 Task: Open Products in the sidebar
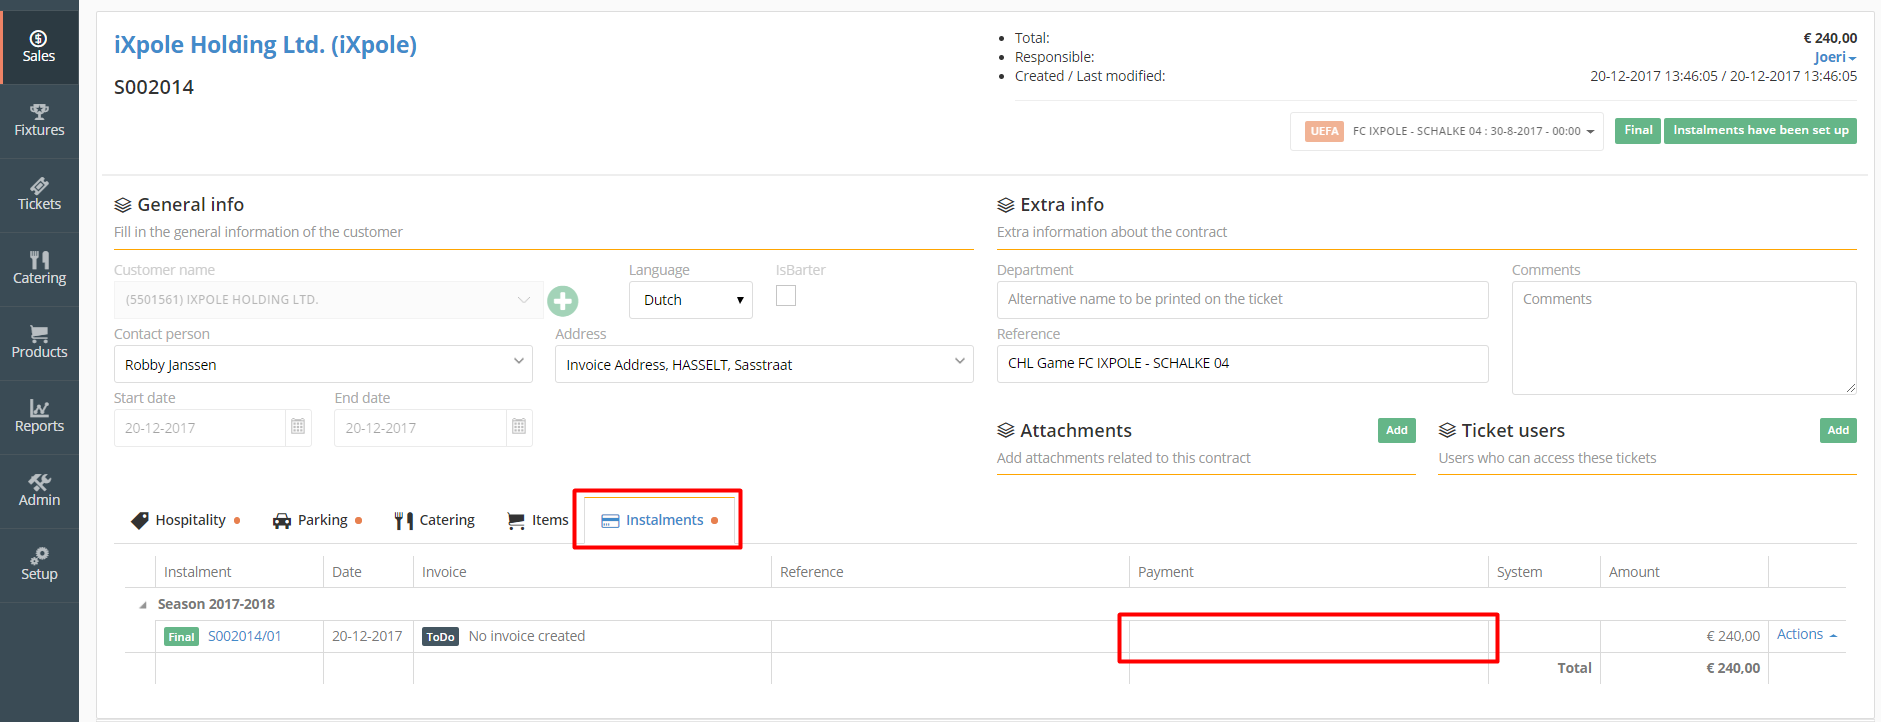(x=39, y=343)
